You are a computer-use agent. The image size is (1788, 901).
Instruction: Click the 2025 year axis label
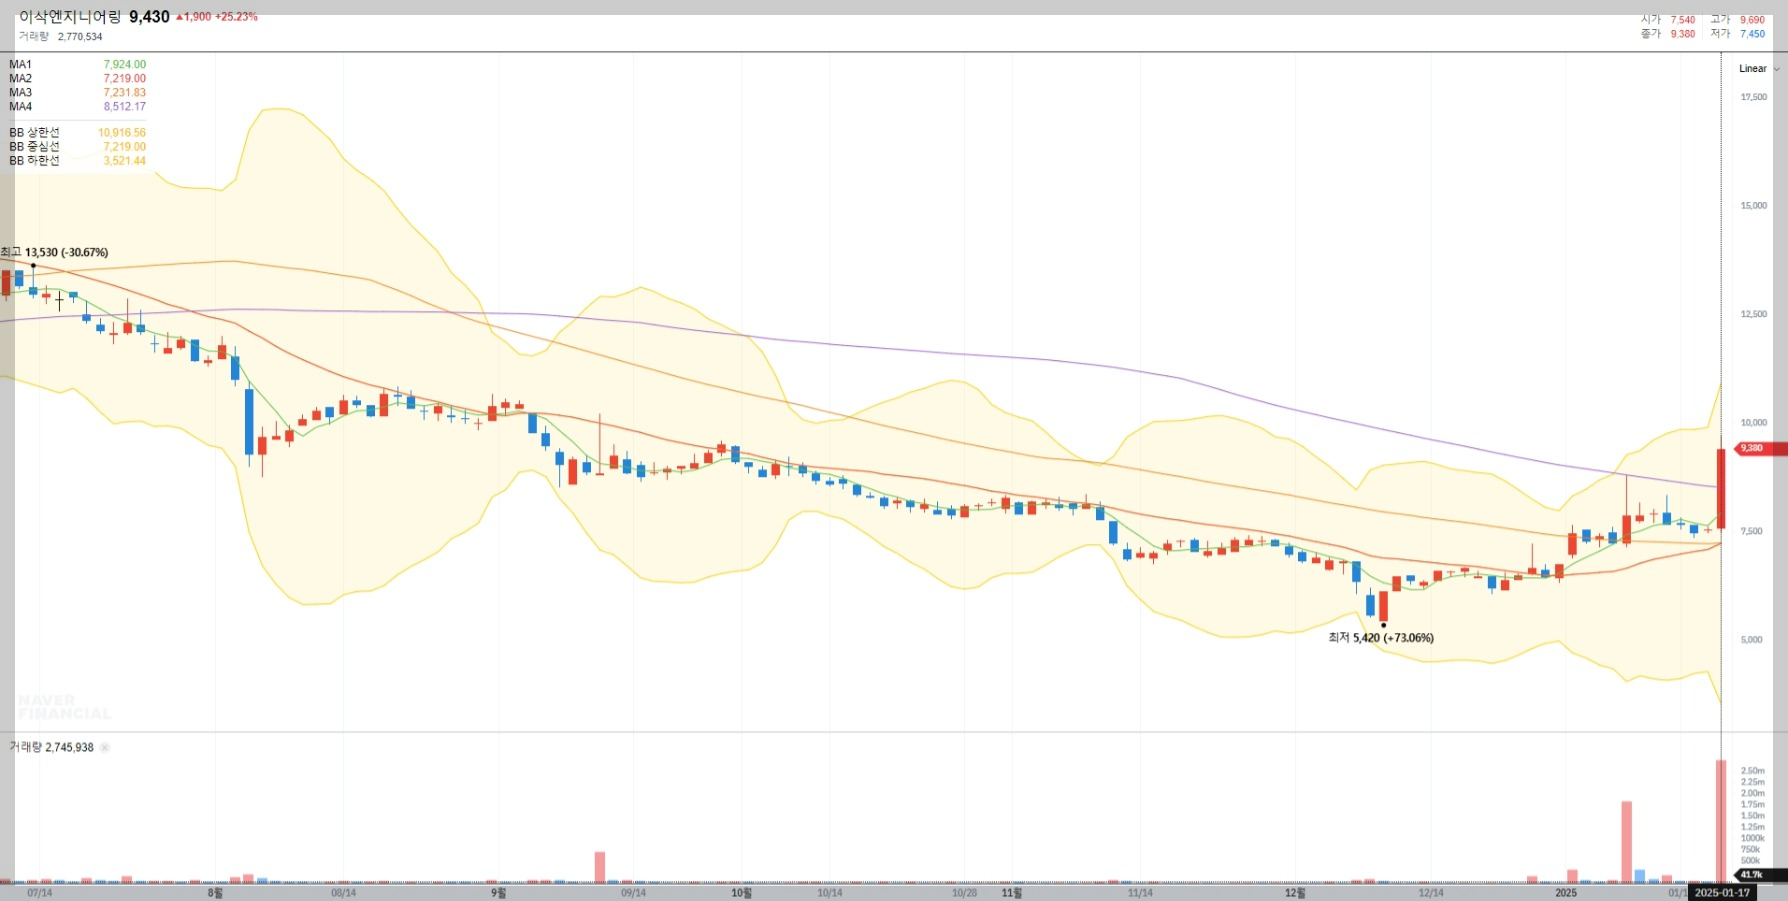1566,893
